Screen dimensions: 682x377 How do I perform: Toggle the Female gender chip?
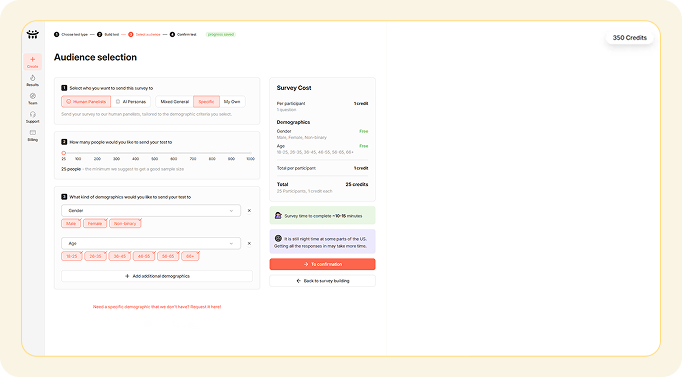(95, 224)
